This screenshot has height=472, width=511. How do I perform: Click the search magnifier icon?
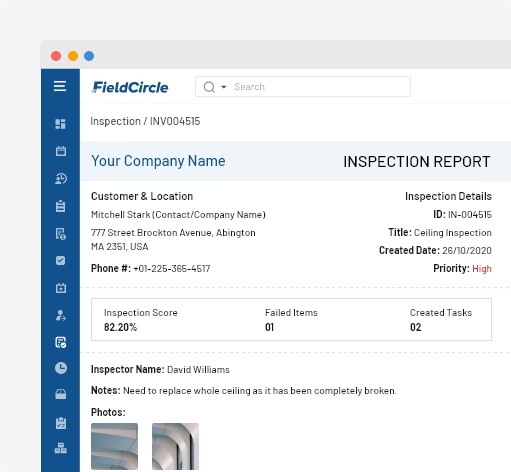tap(209, 87)
